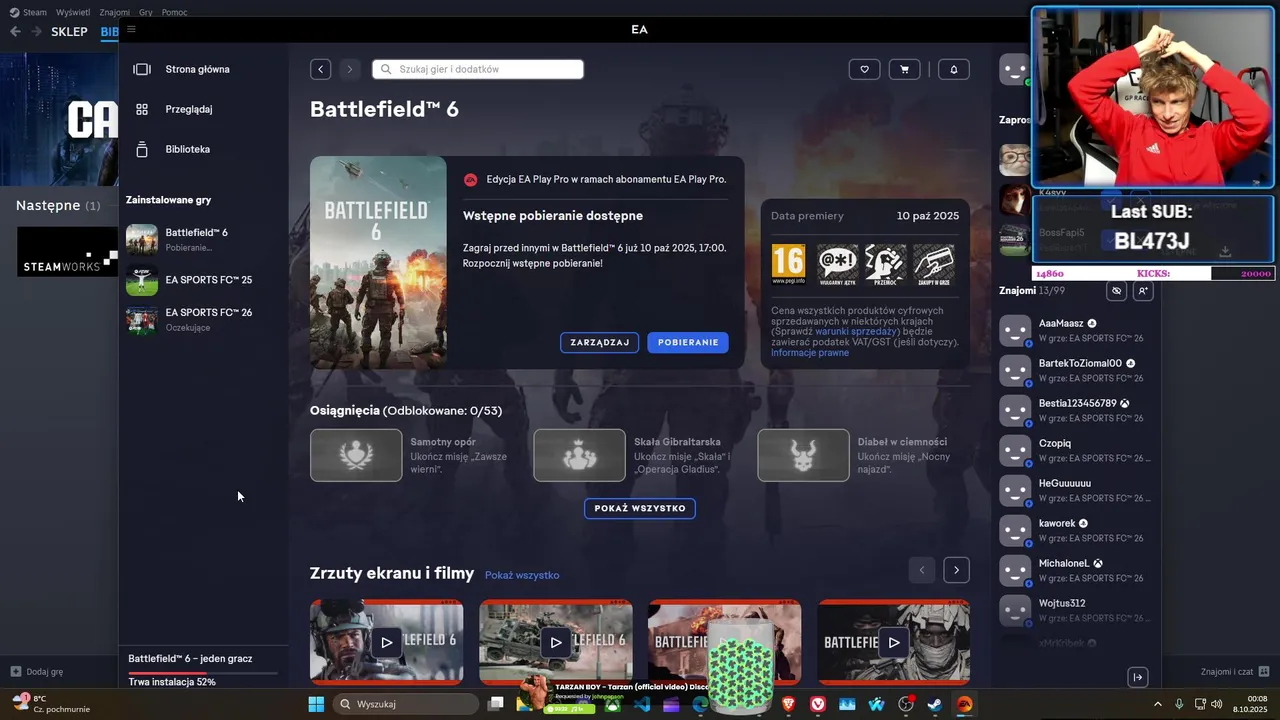Open Znajomi i czat in Steam
This screenshot has width=1280, height=720.
[1235, 672]
